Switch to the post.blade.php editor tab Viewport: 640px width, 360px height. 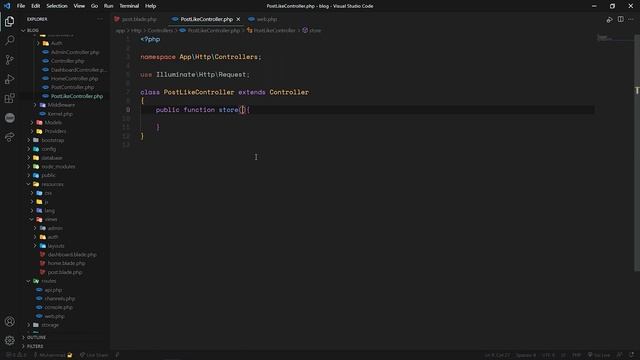(138, 19)
